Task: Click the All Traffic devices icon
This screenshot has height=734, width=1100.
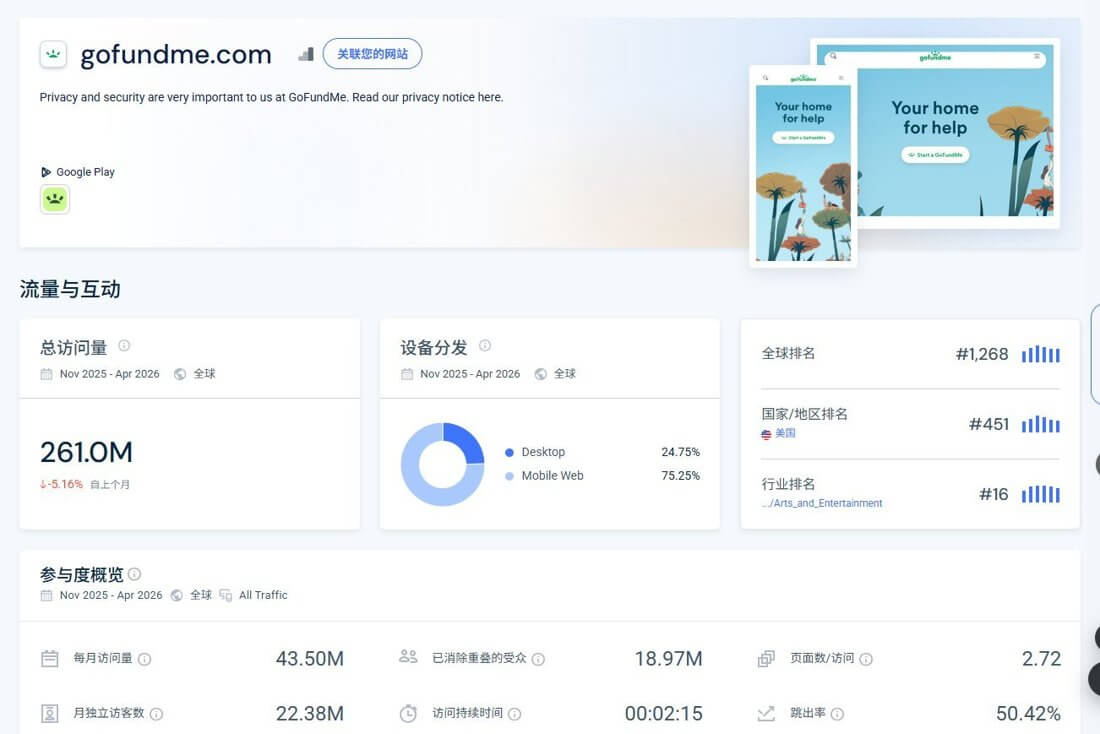Action: (x=225, y=595)
